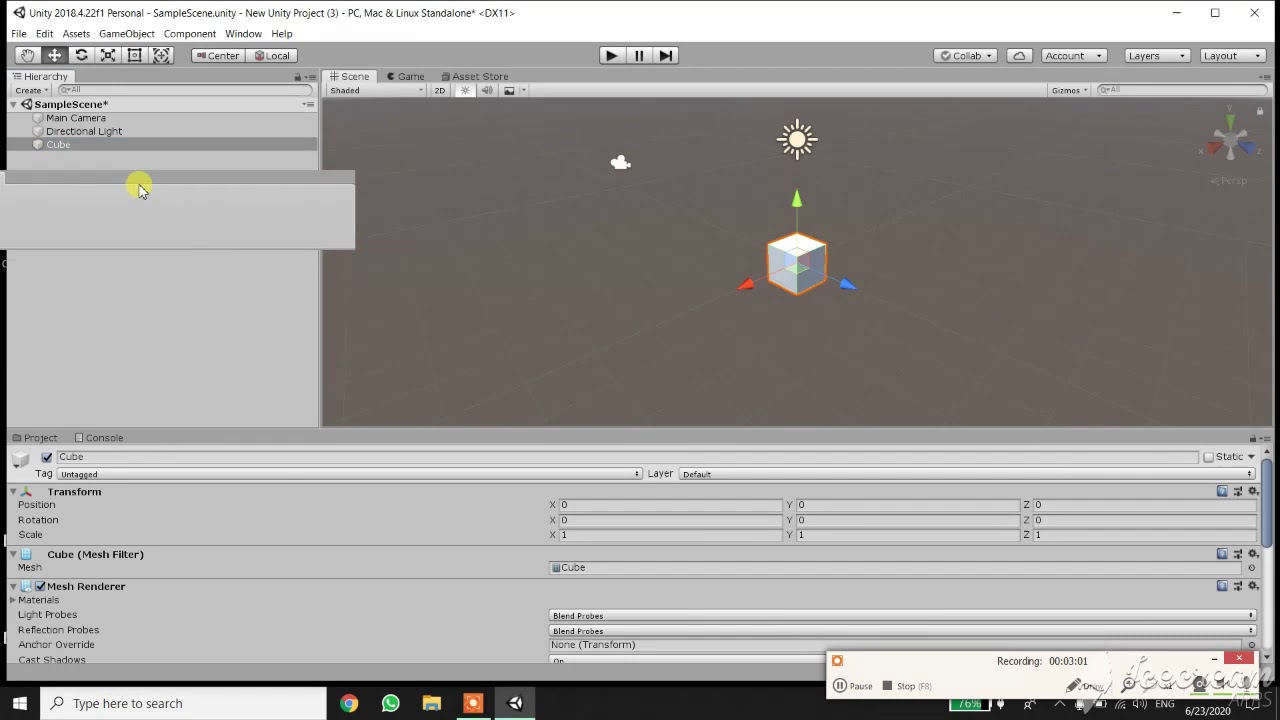This screenshot has width=1280, height=720.
Task: Select the combined Transform tool
Action: (x=161, y=56)
